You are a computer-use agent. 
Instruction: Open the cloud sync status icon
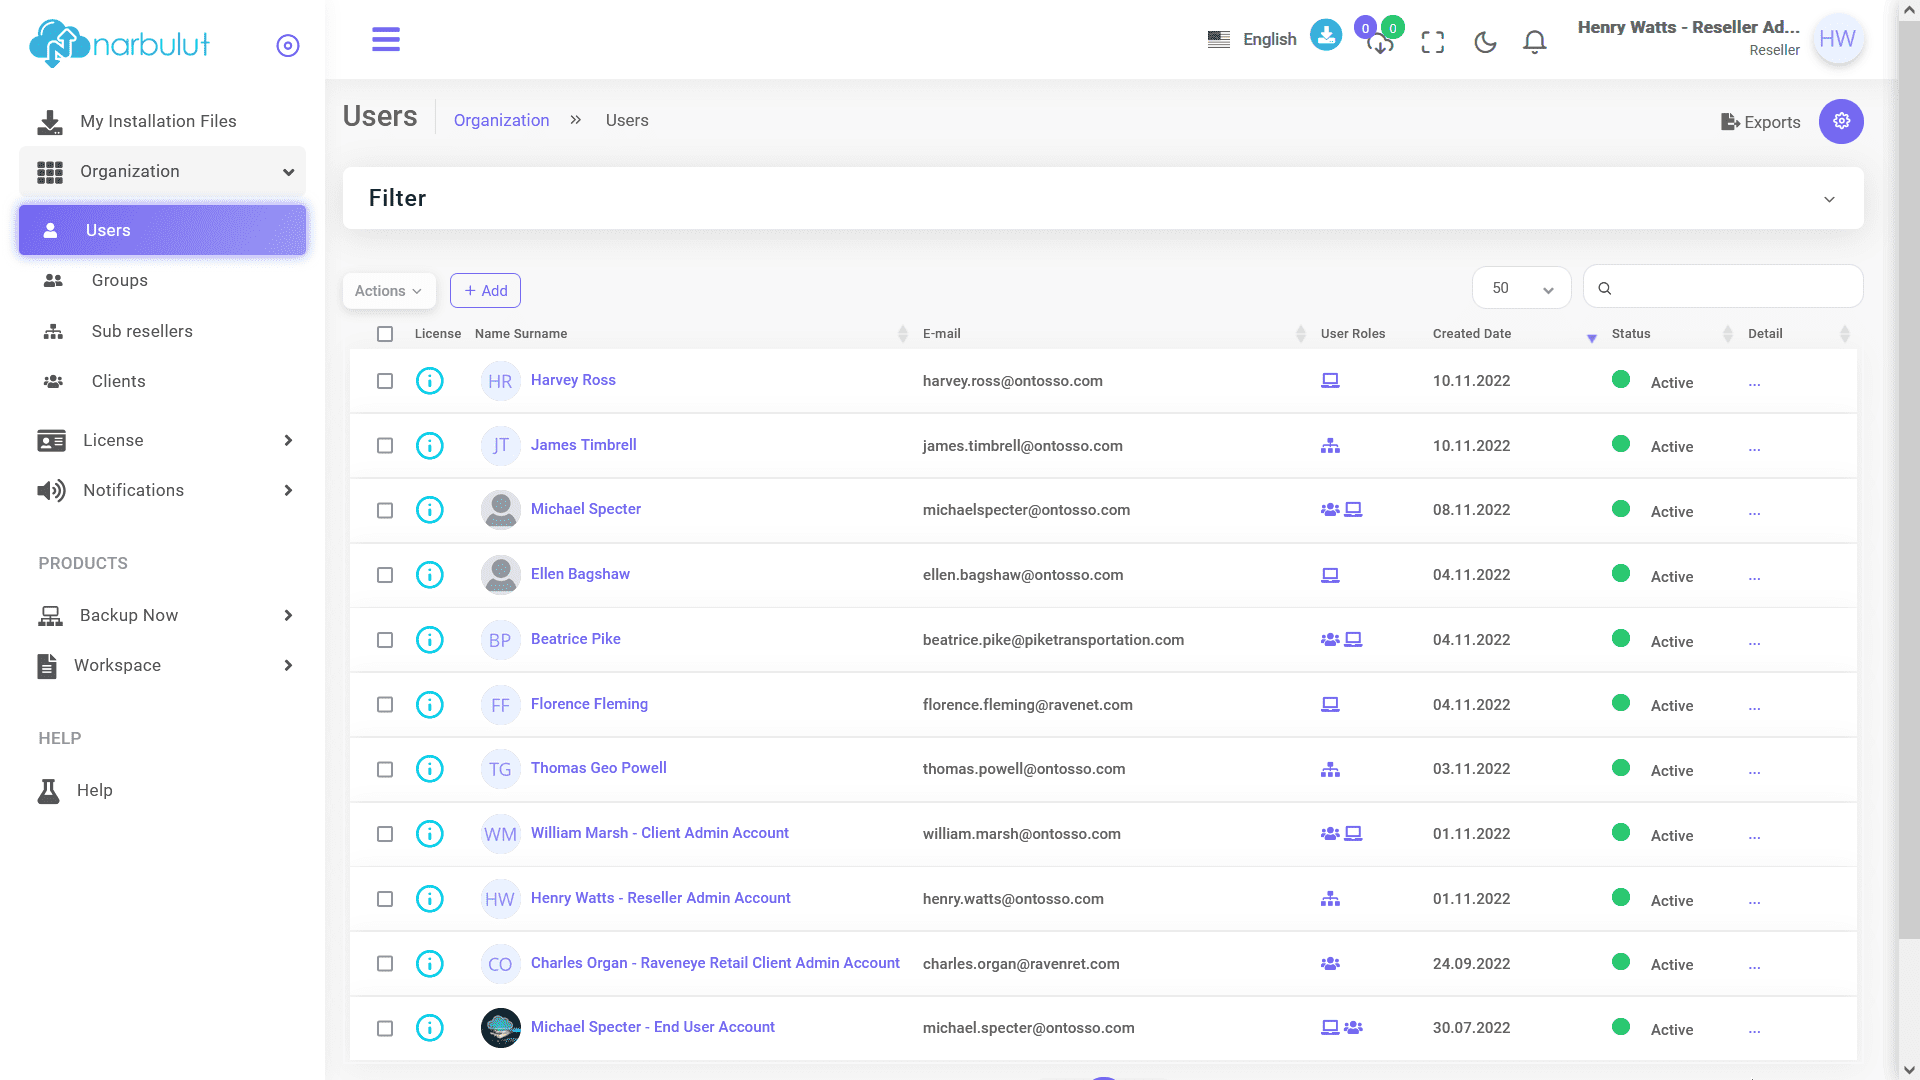(x=1380, y=43)
